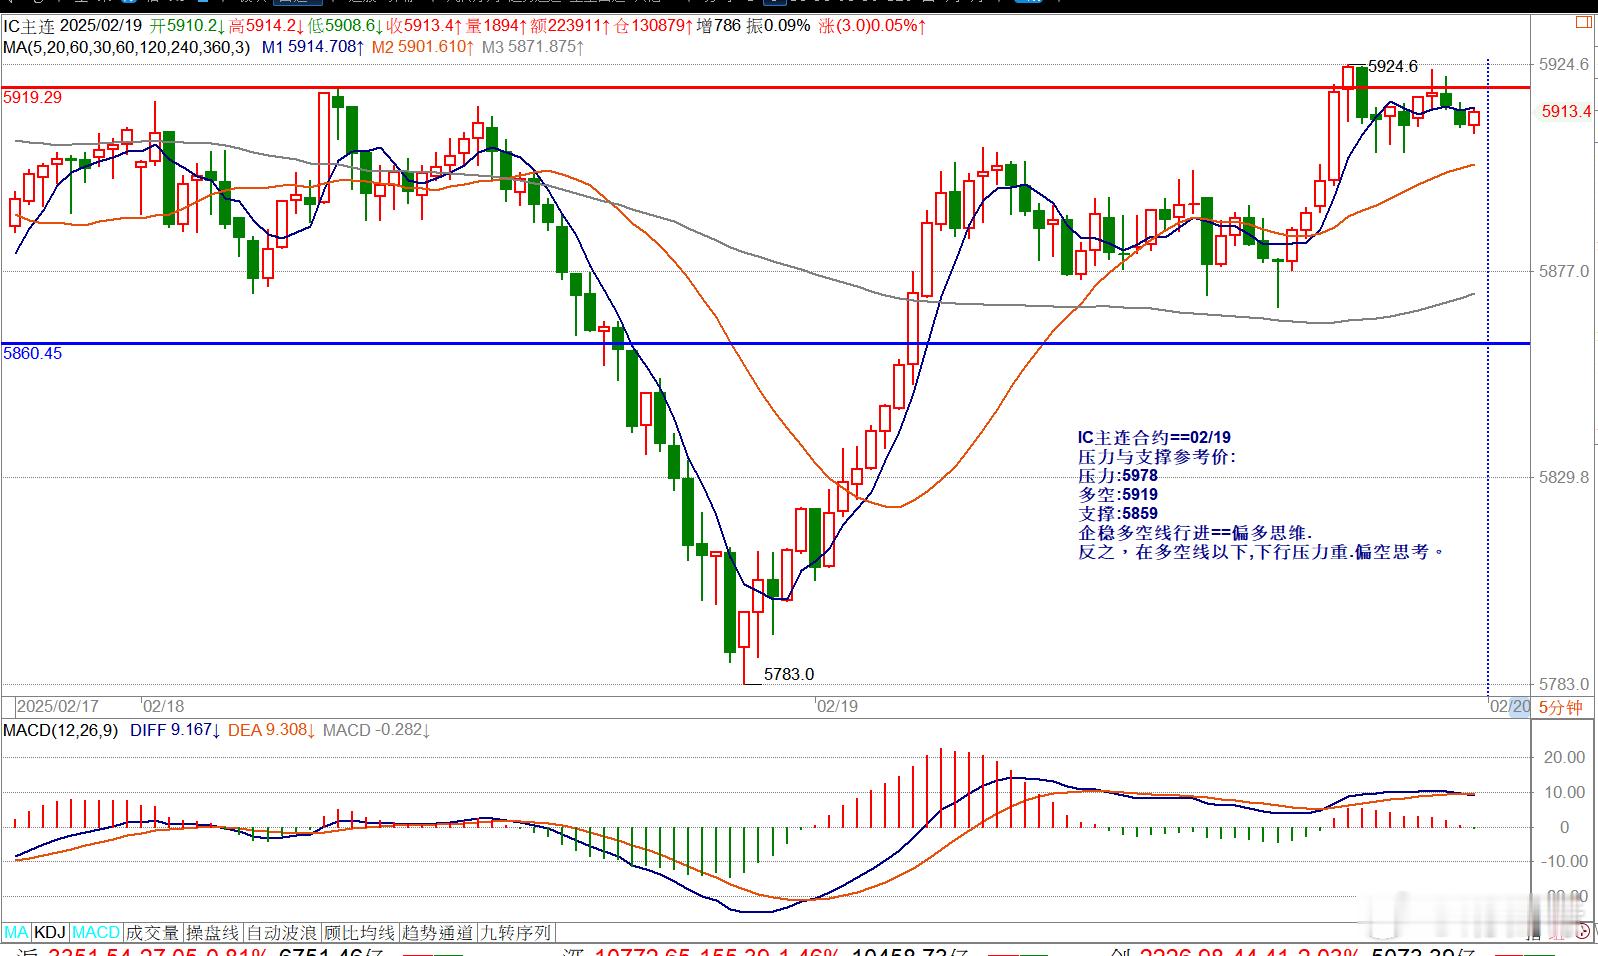Click the annotation title IC主连合约==02/19
The height and width of the screenshot is (956, 1598).
(x=1154, y=437)
